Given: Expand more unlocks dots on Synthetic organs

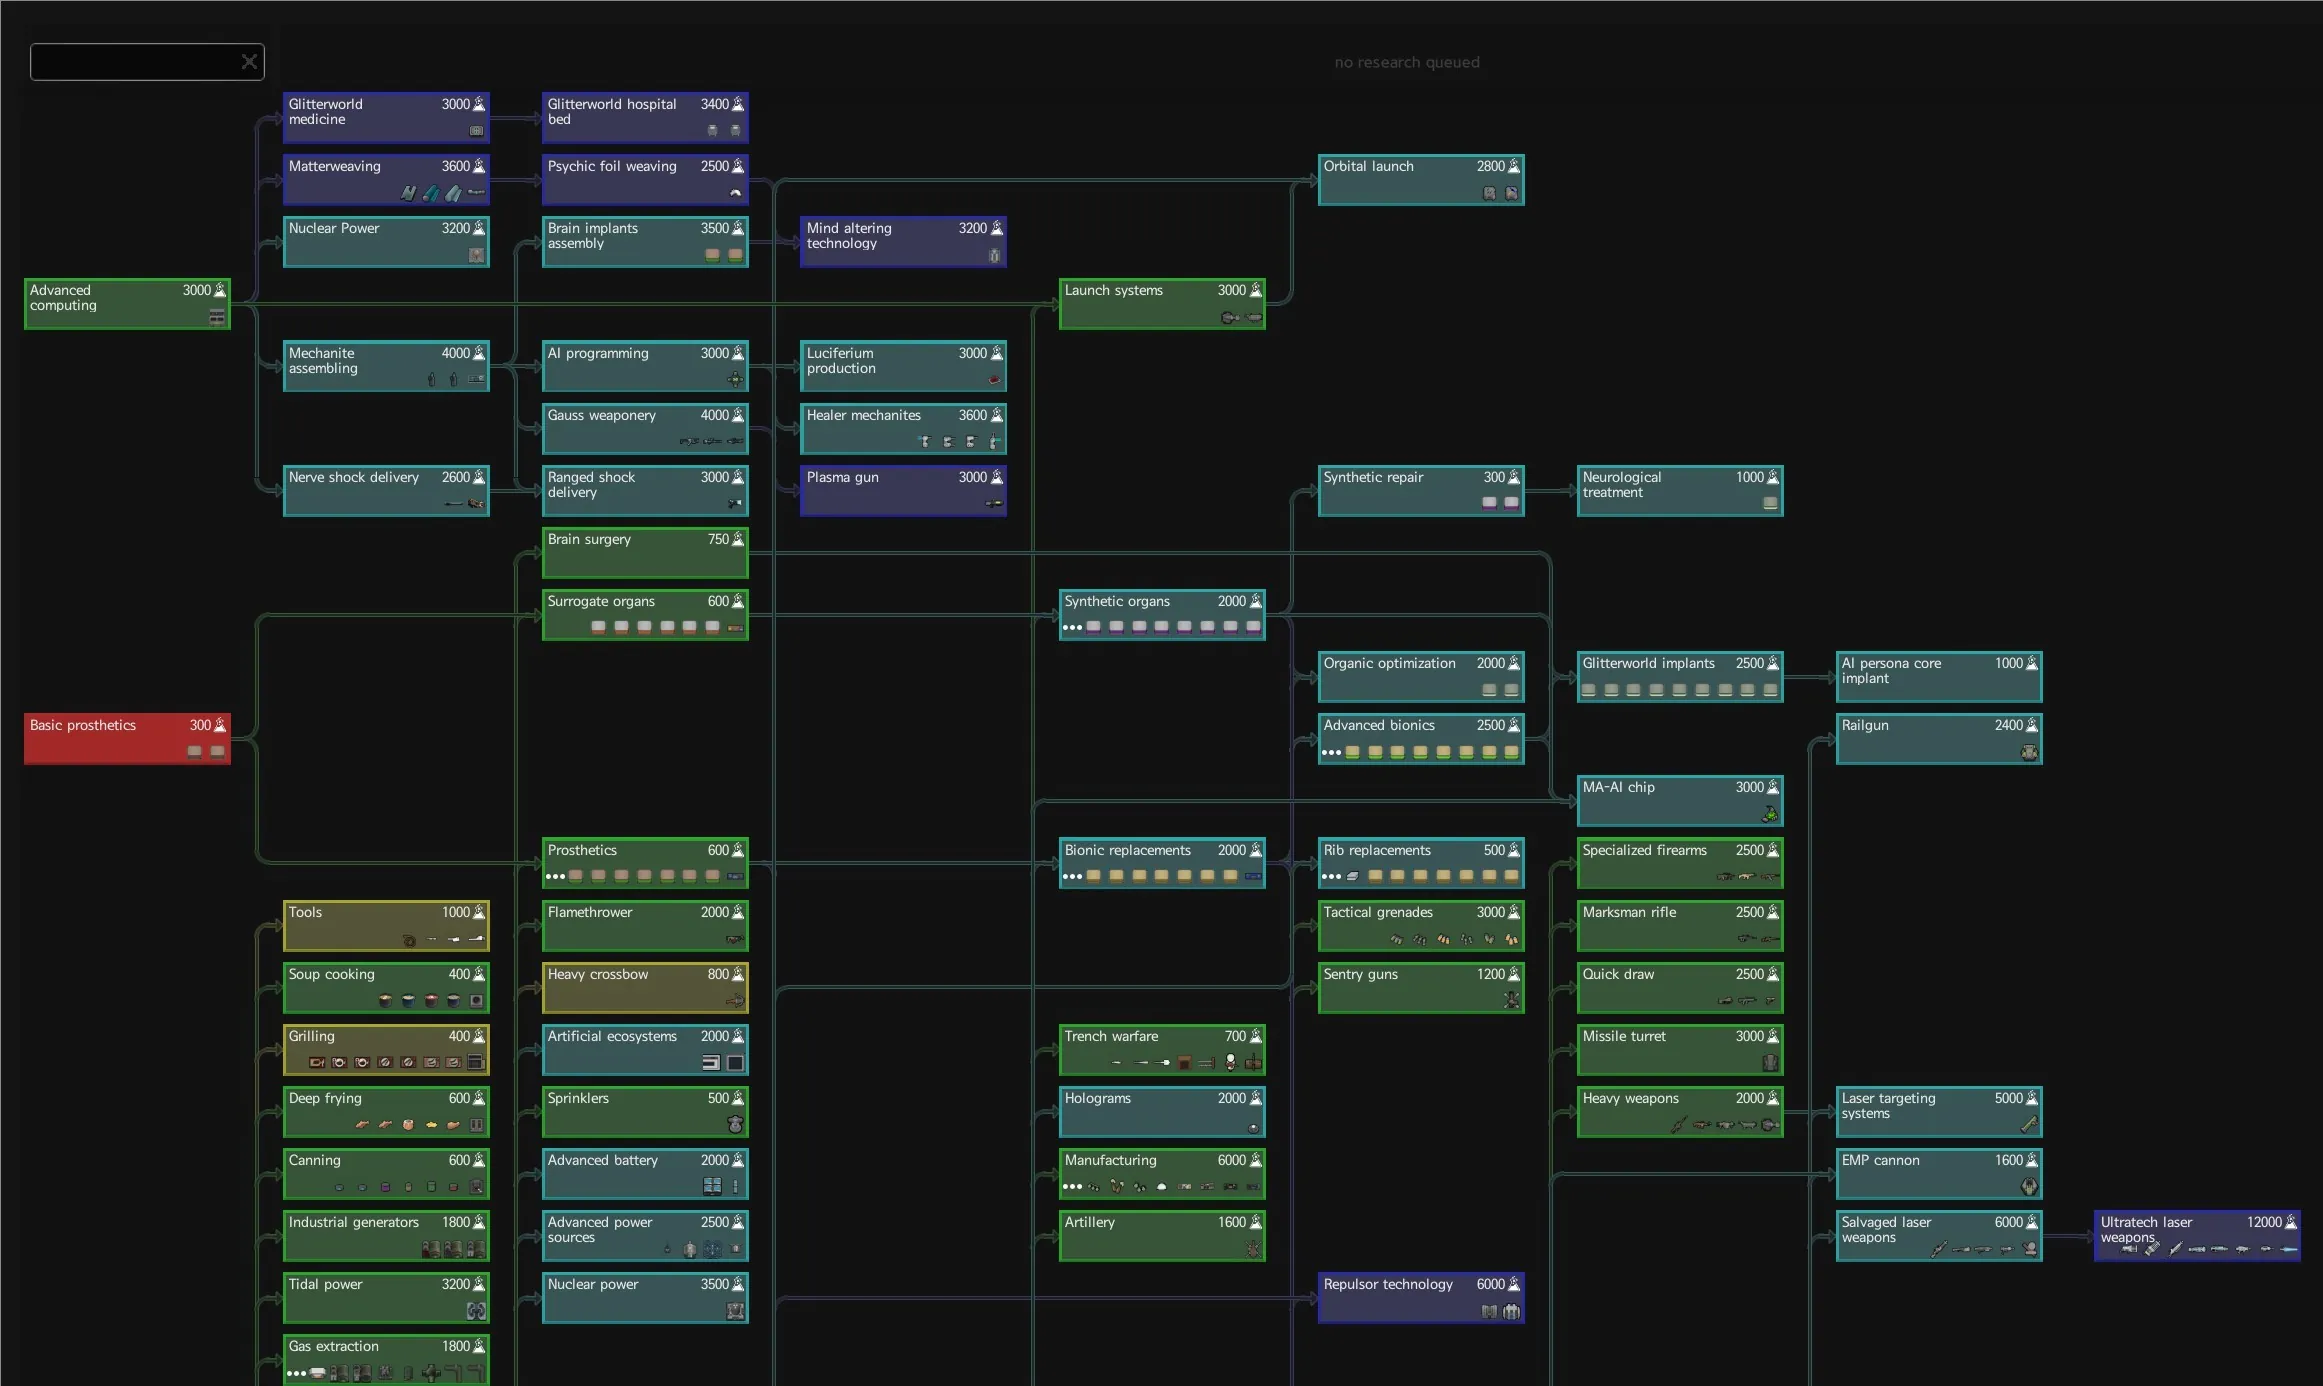Looking at the screenshot, I should pyautogui.click(x=1072, y=628).
